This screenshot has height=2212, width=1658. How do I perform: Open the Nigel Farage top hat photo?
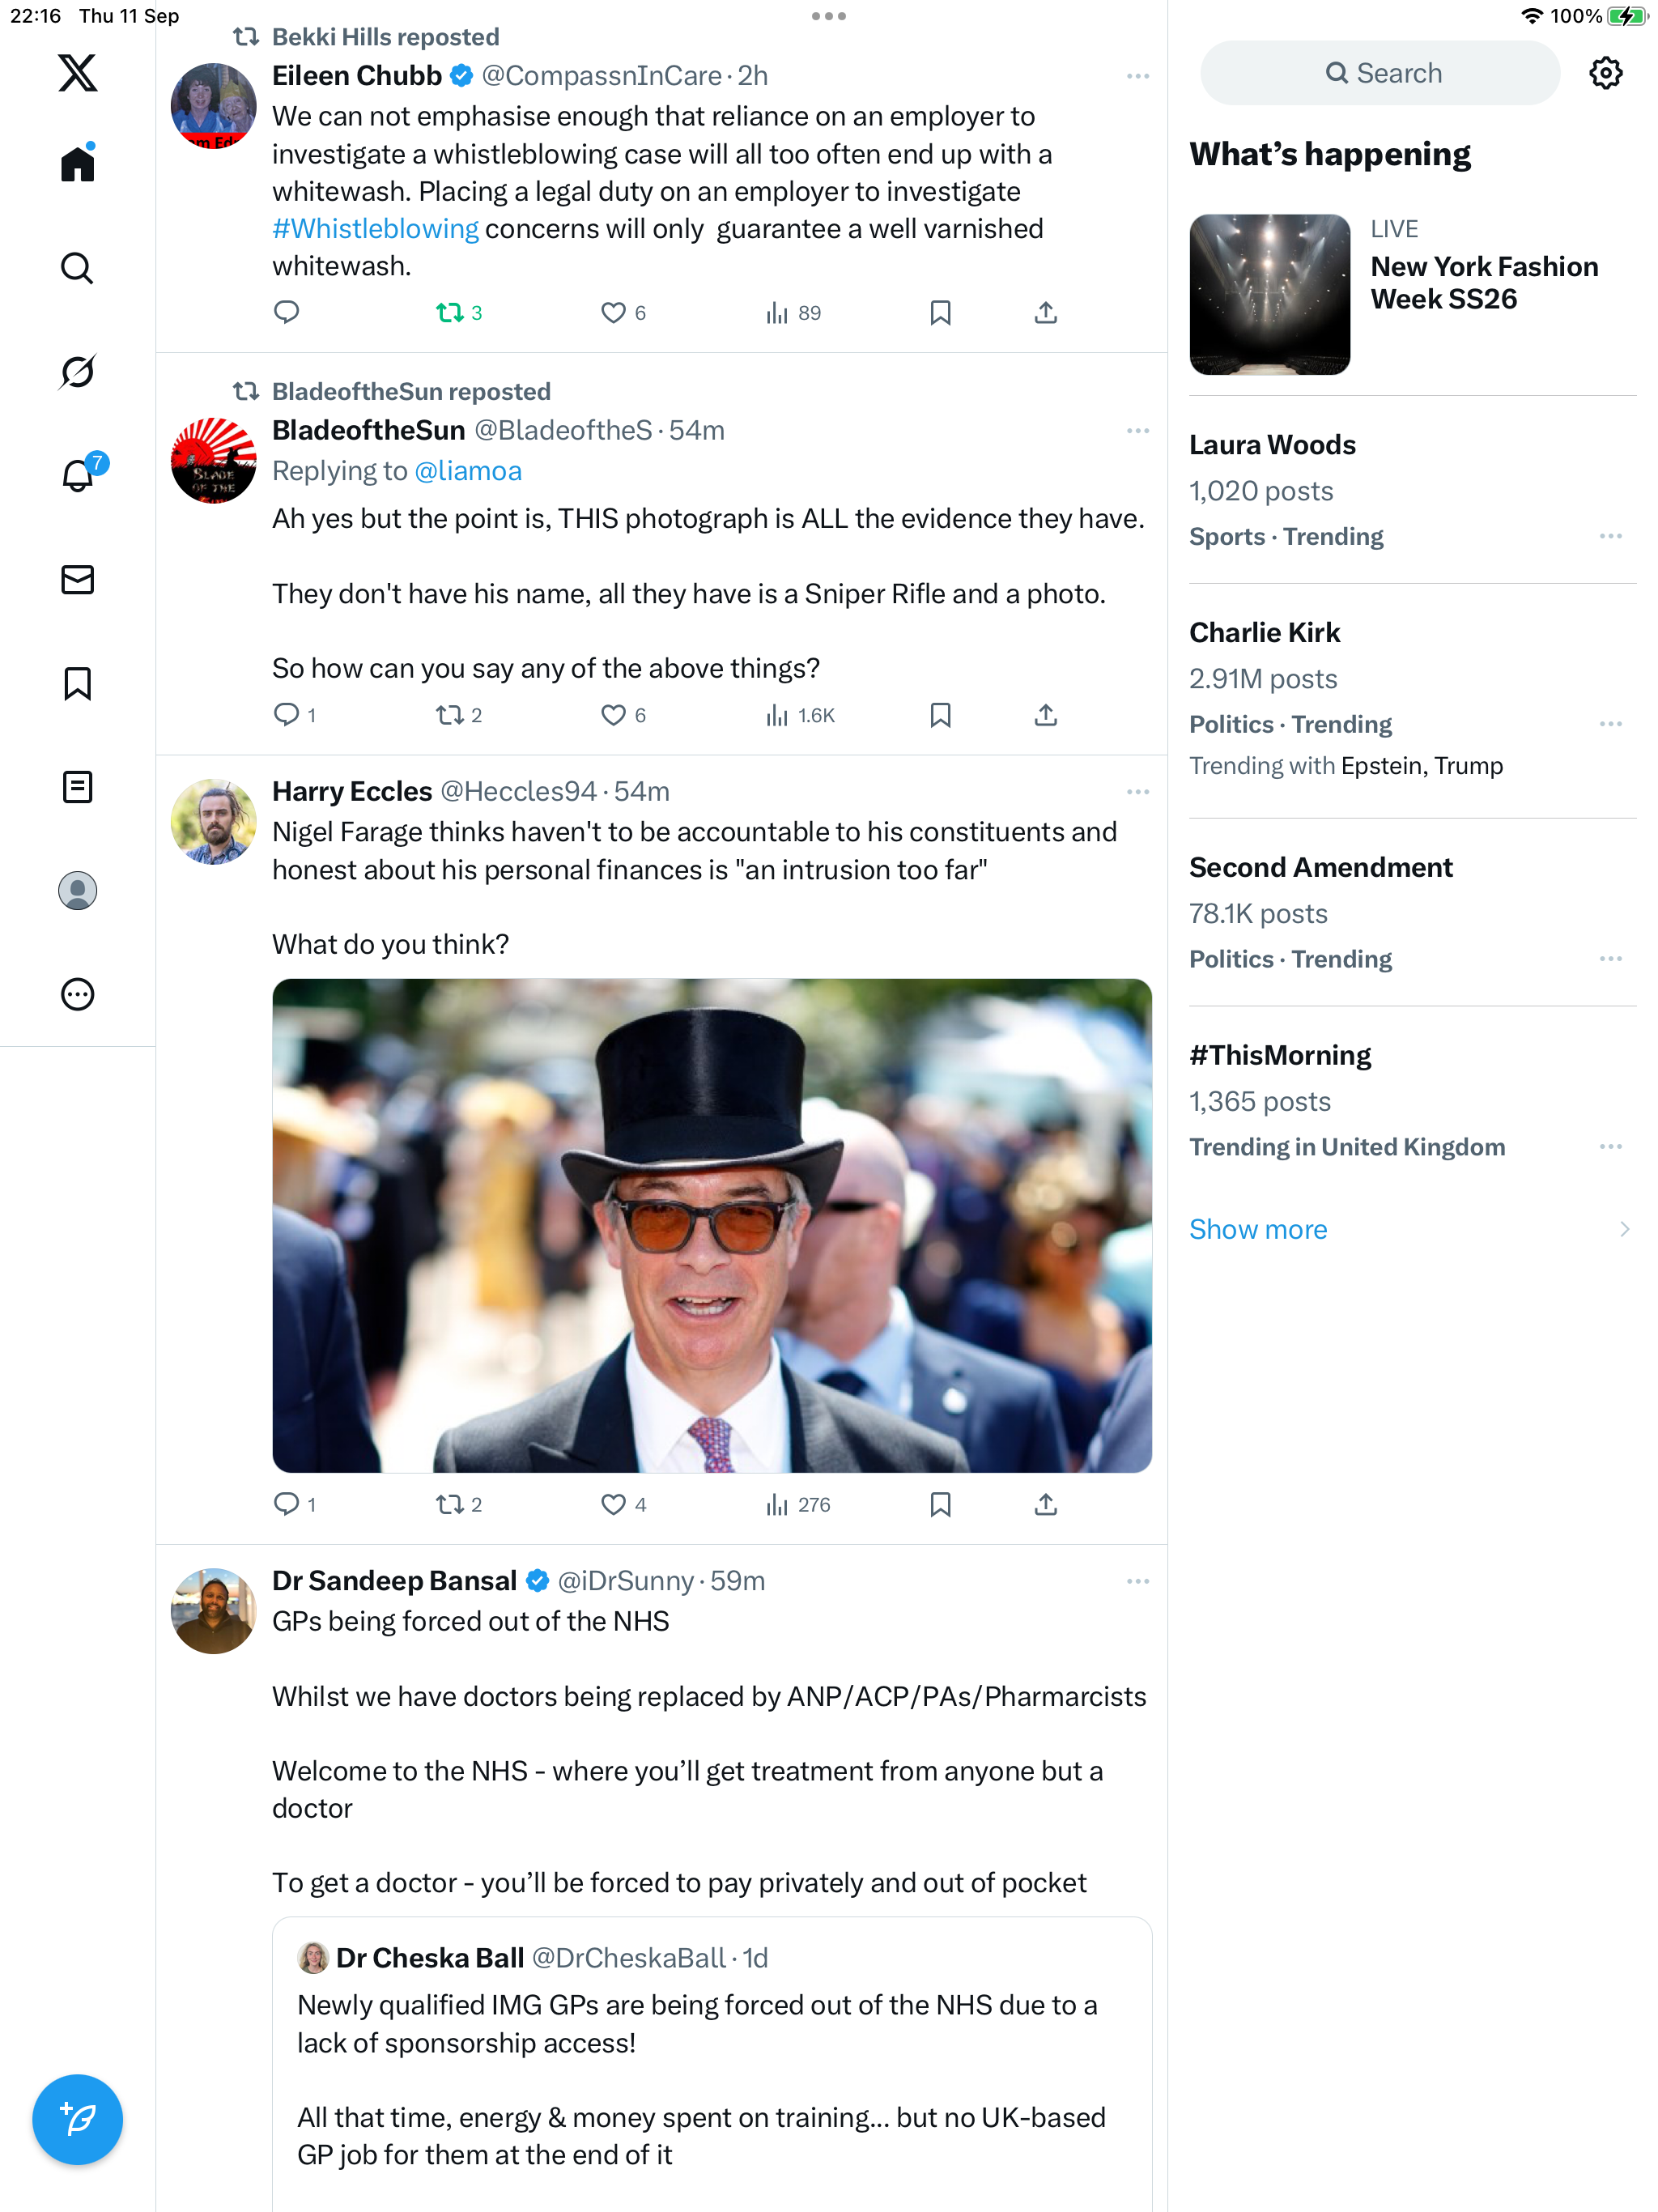point(711,1225)
